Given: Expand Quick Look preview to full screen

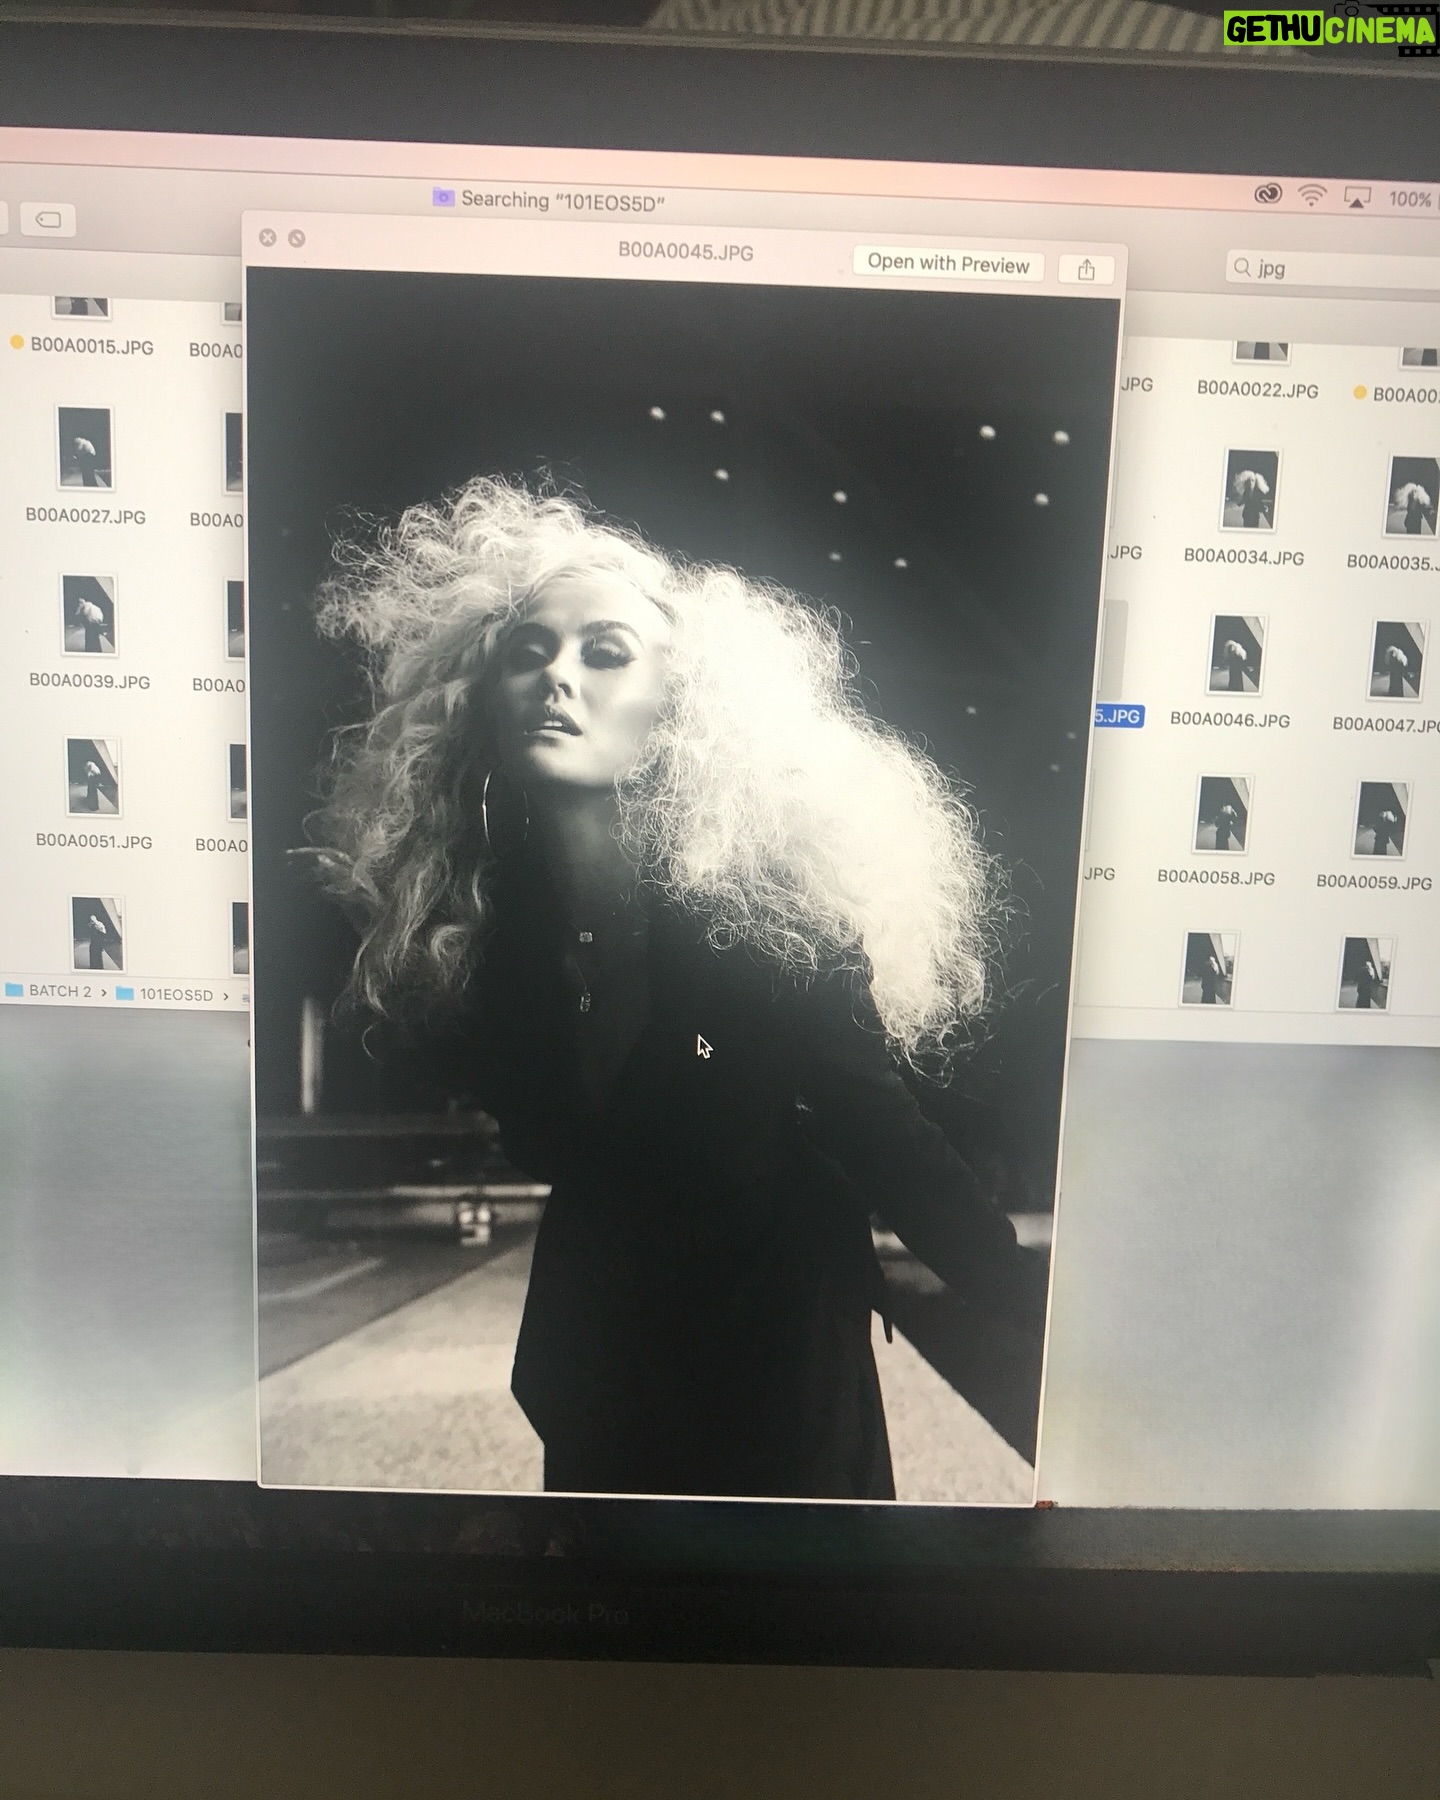Looking at the screenshot, I should point(297,238).
